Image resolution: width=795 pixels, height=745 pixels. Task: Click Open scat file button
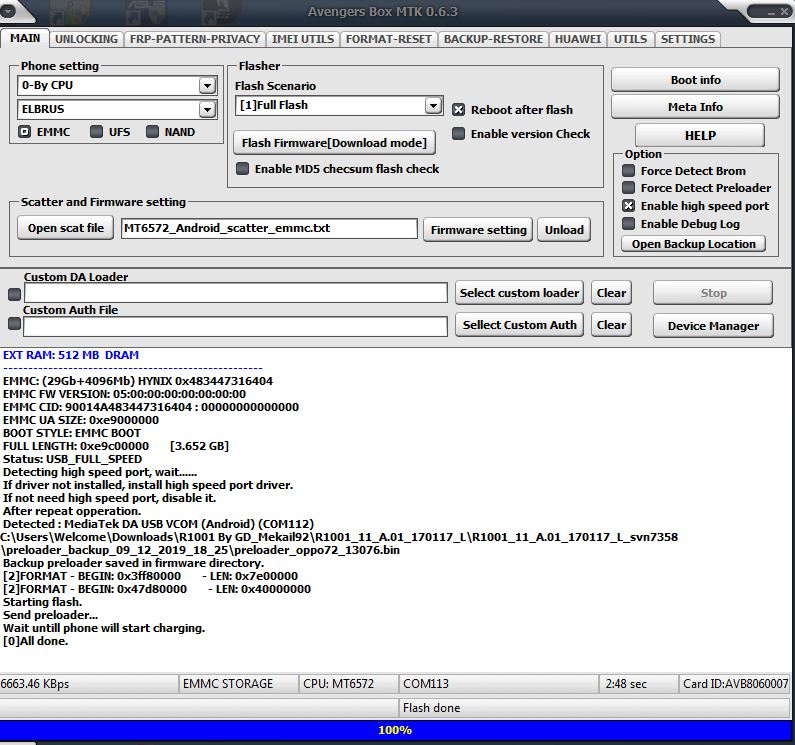click(x=65, y=228)
